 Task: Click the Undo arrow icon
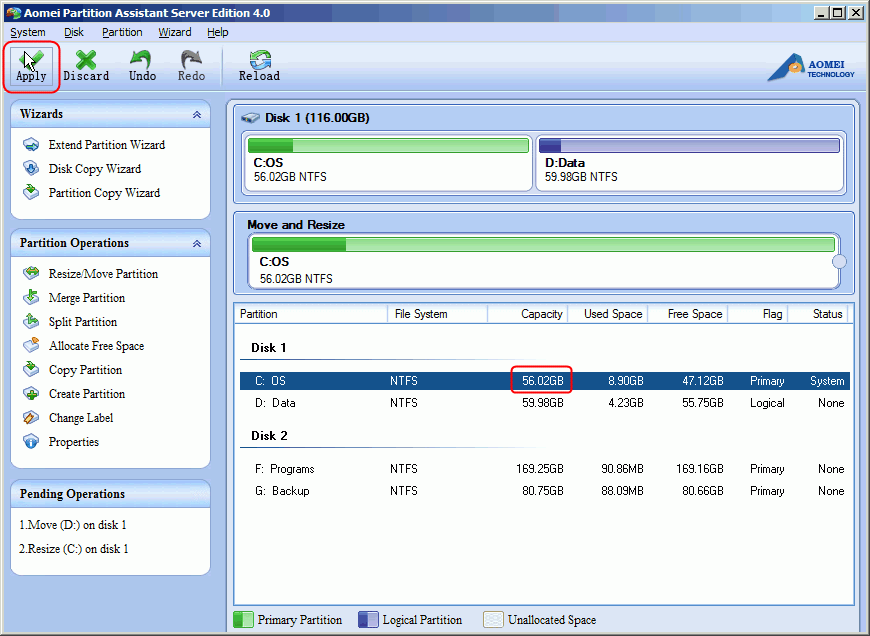coord(142,64)
